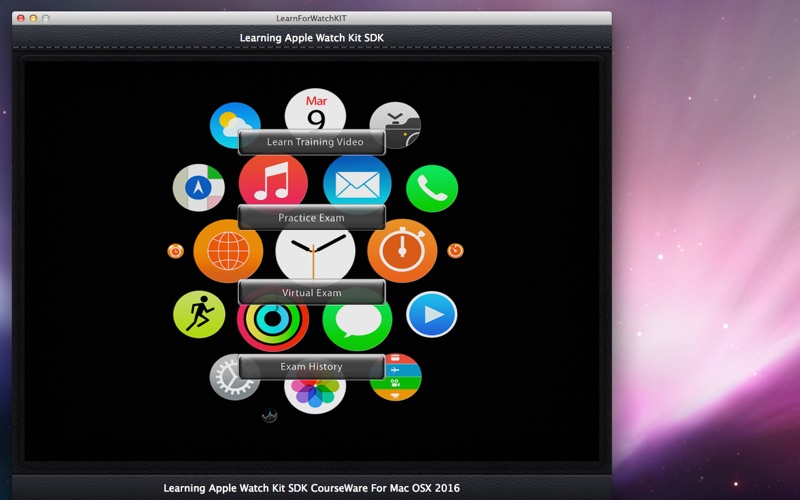Open the Practice Exam button
This screenshot has height=500, width=800.
312,217
